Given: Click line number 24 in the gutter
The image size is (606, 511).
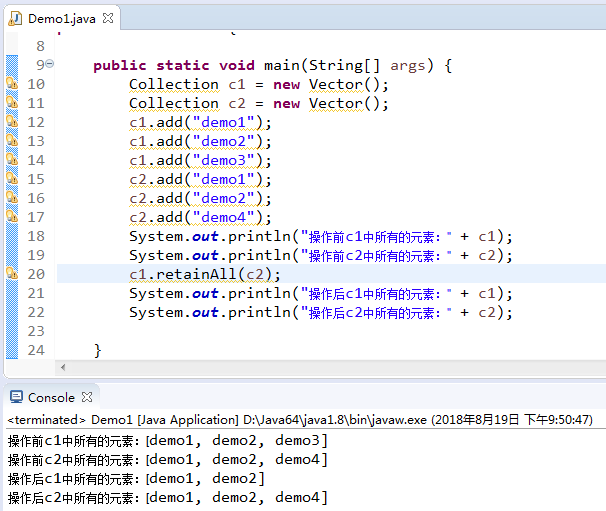Looking at the screenshot, I should pyautogui.click(x=36, y=350).
